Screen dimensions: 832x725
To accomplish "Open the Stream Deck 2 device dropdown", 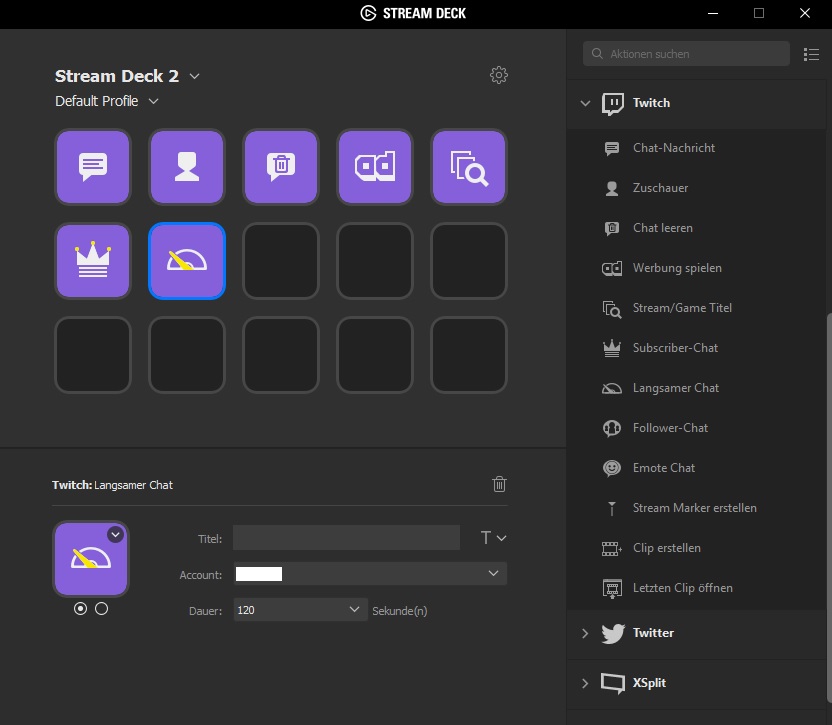I will (194, 76).
